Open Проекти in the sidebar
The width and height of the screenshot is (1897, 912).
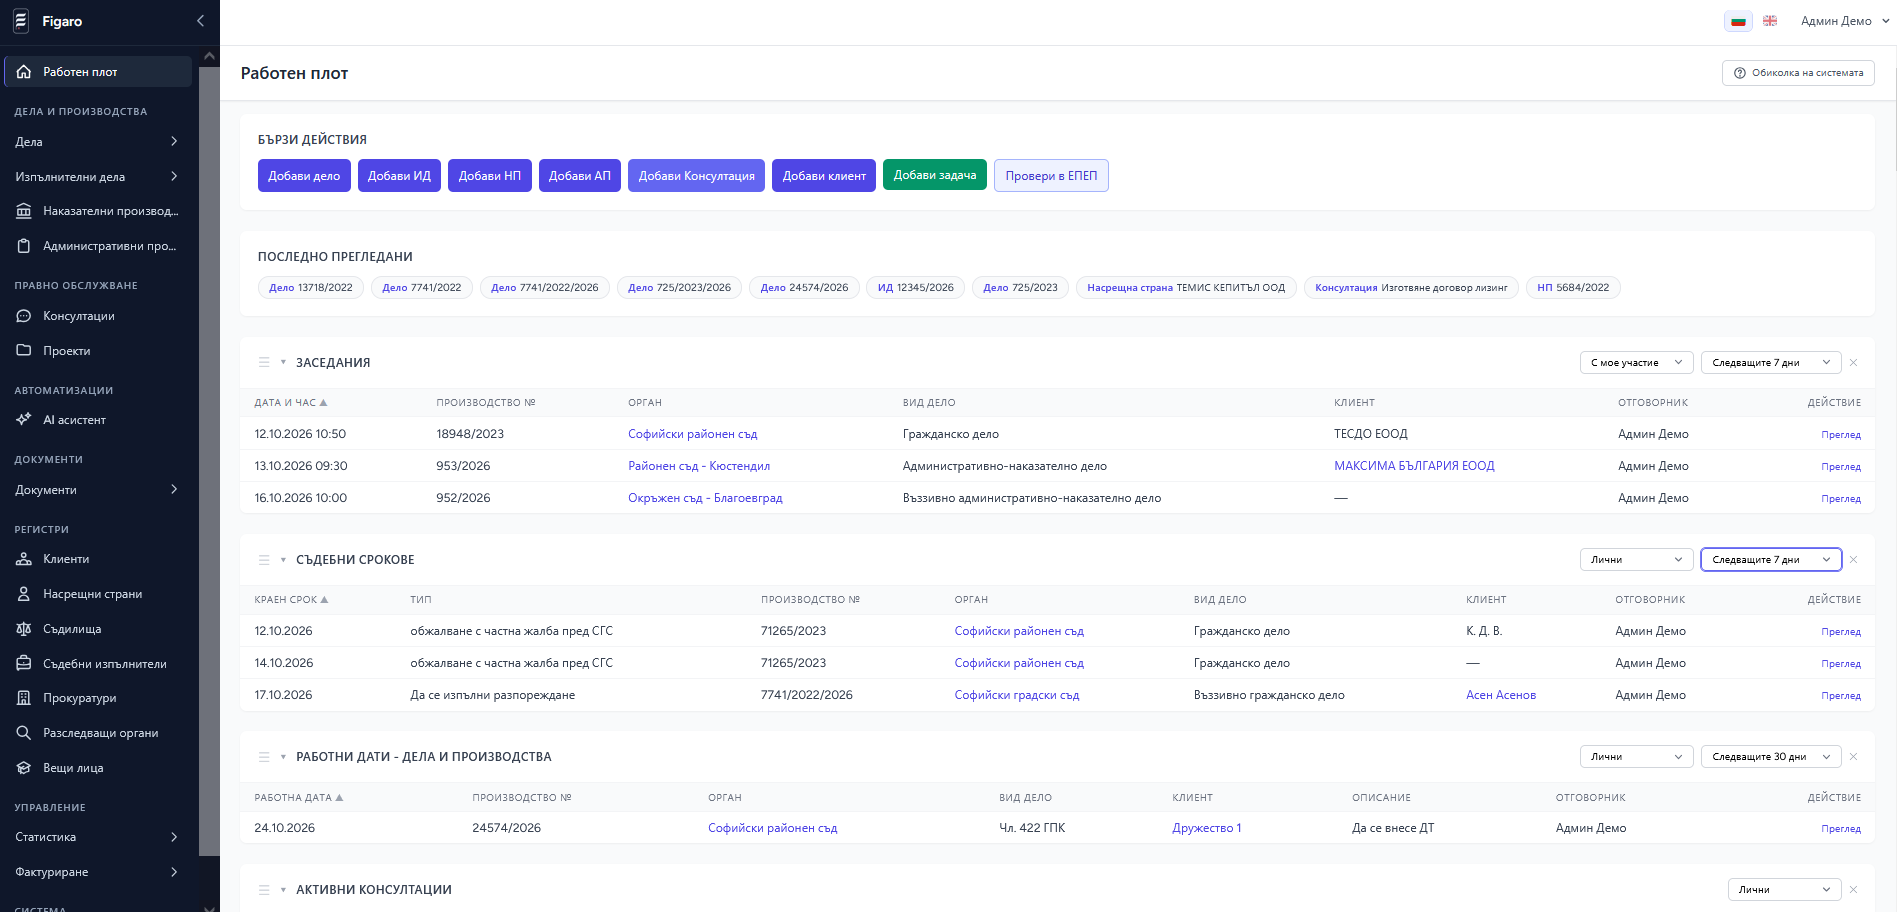pyautogui.click(x=98, y=351)
